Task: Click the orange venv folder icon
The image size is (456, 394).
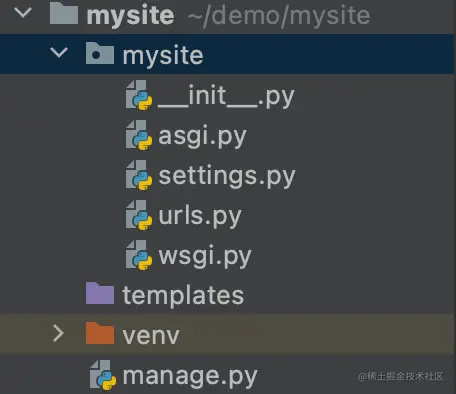Action: coord(100,333)
